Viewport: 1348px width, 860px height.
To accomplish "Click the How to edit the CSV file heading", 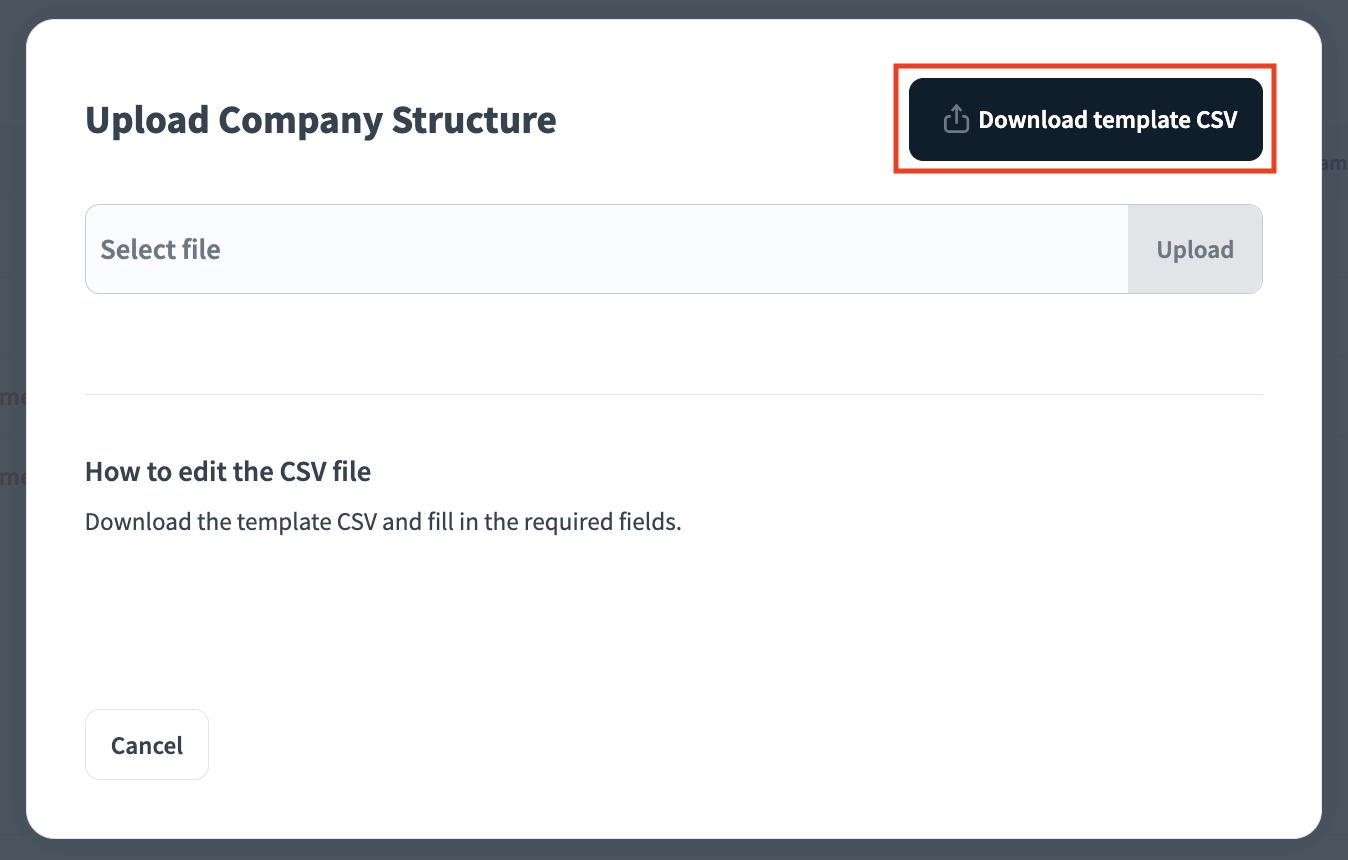I will 228,472.
